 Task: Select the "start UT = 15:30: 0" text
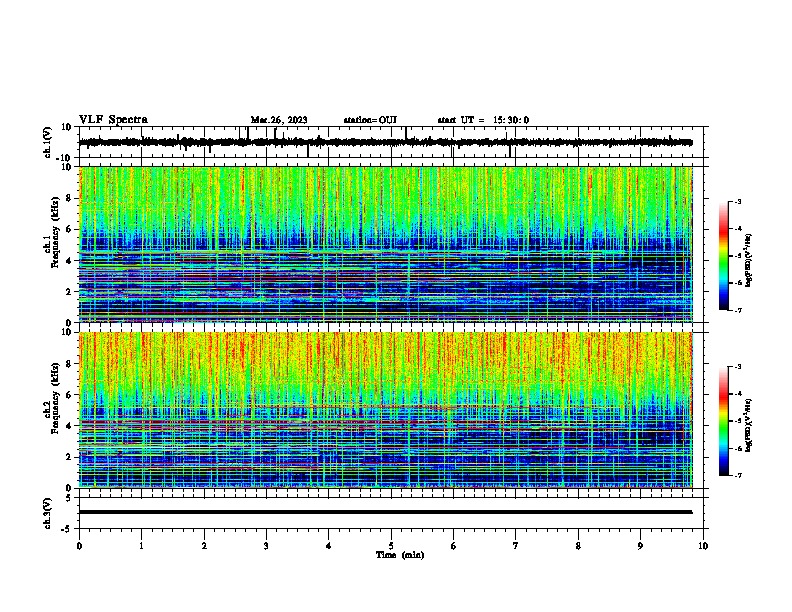pyautogui.click(x=483, y=120)
